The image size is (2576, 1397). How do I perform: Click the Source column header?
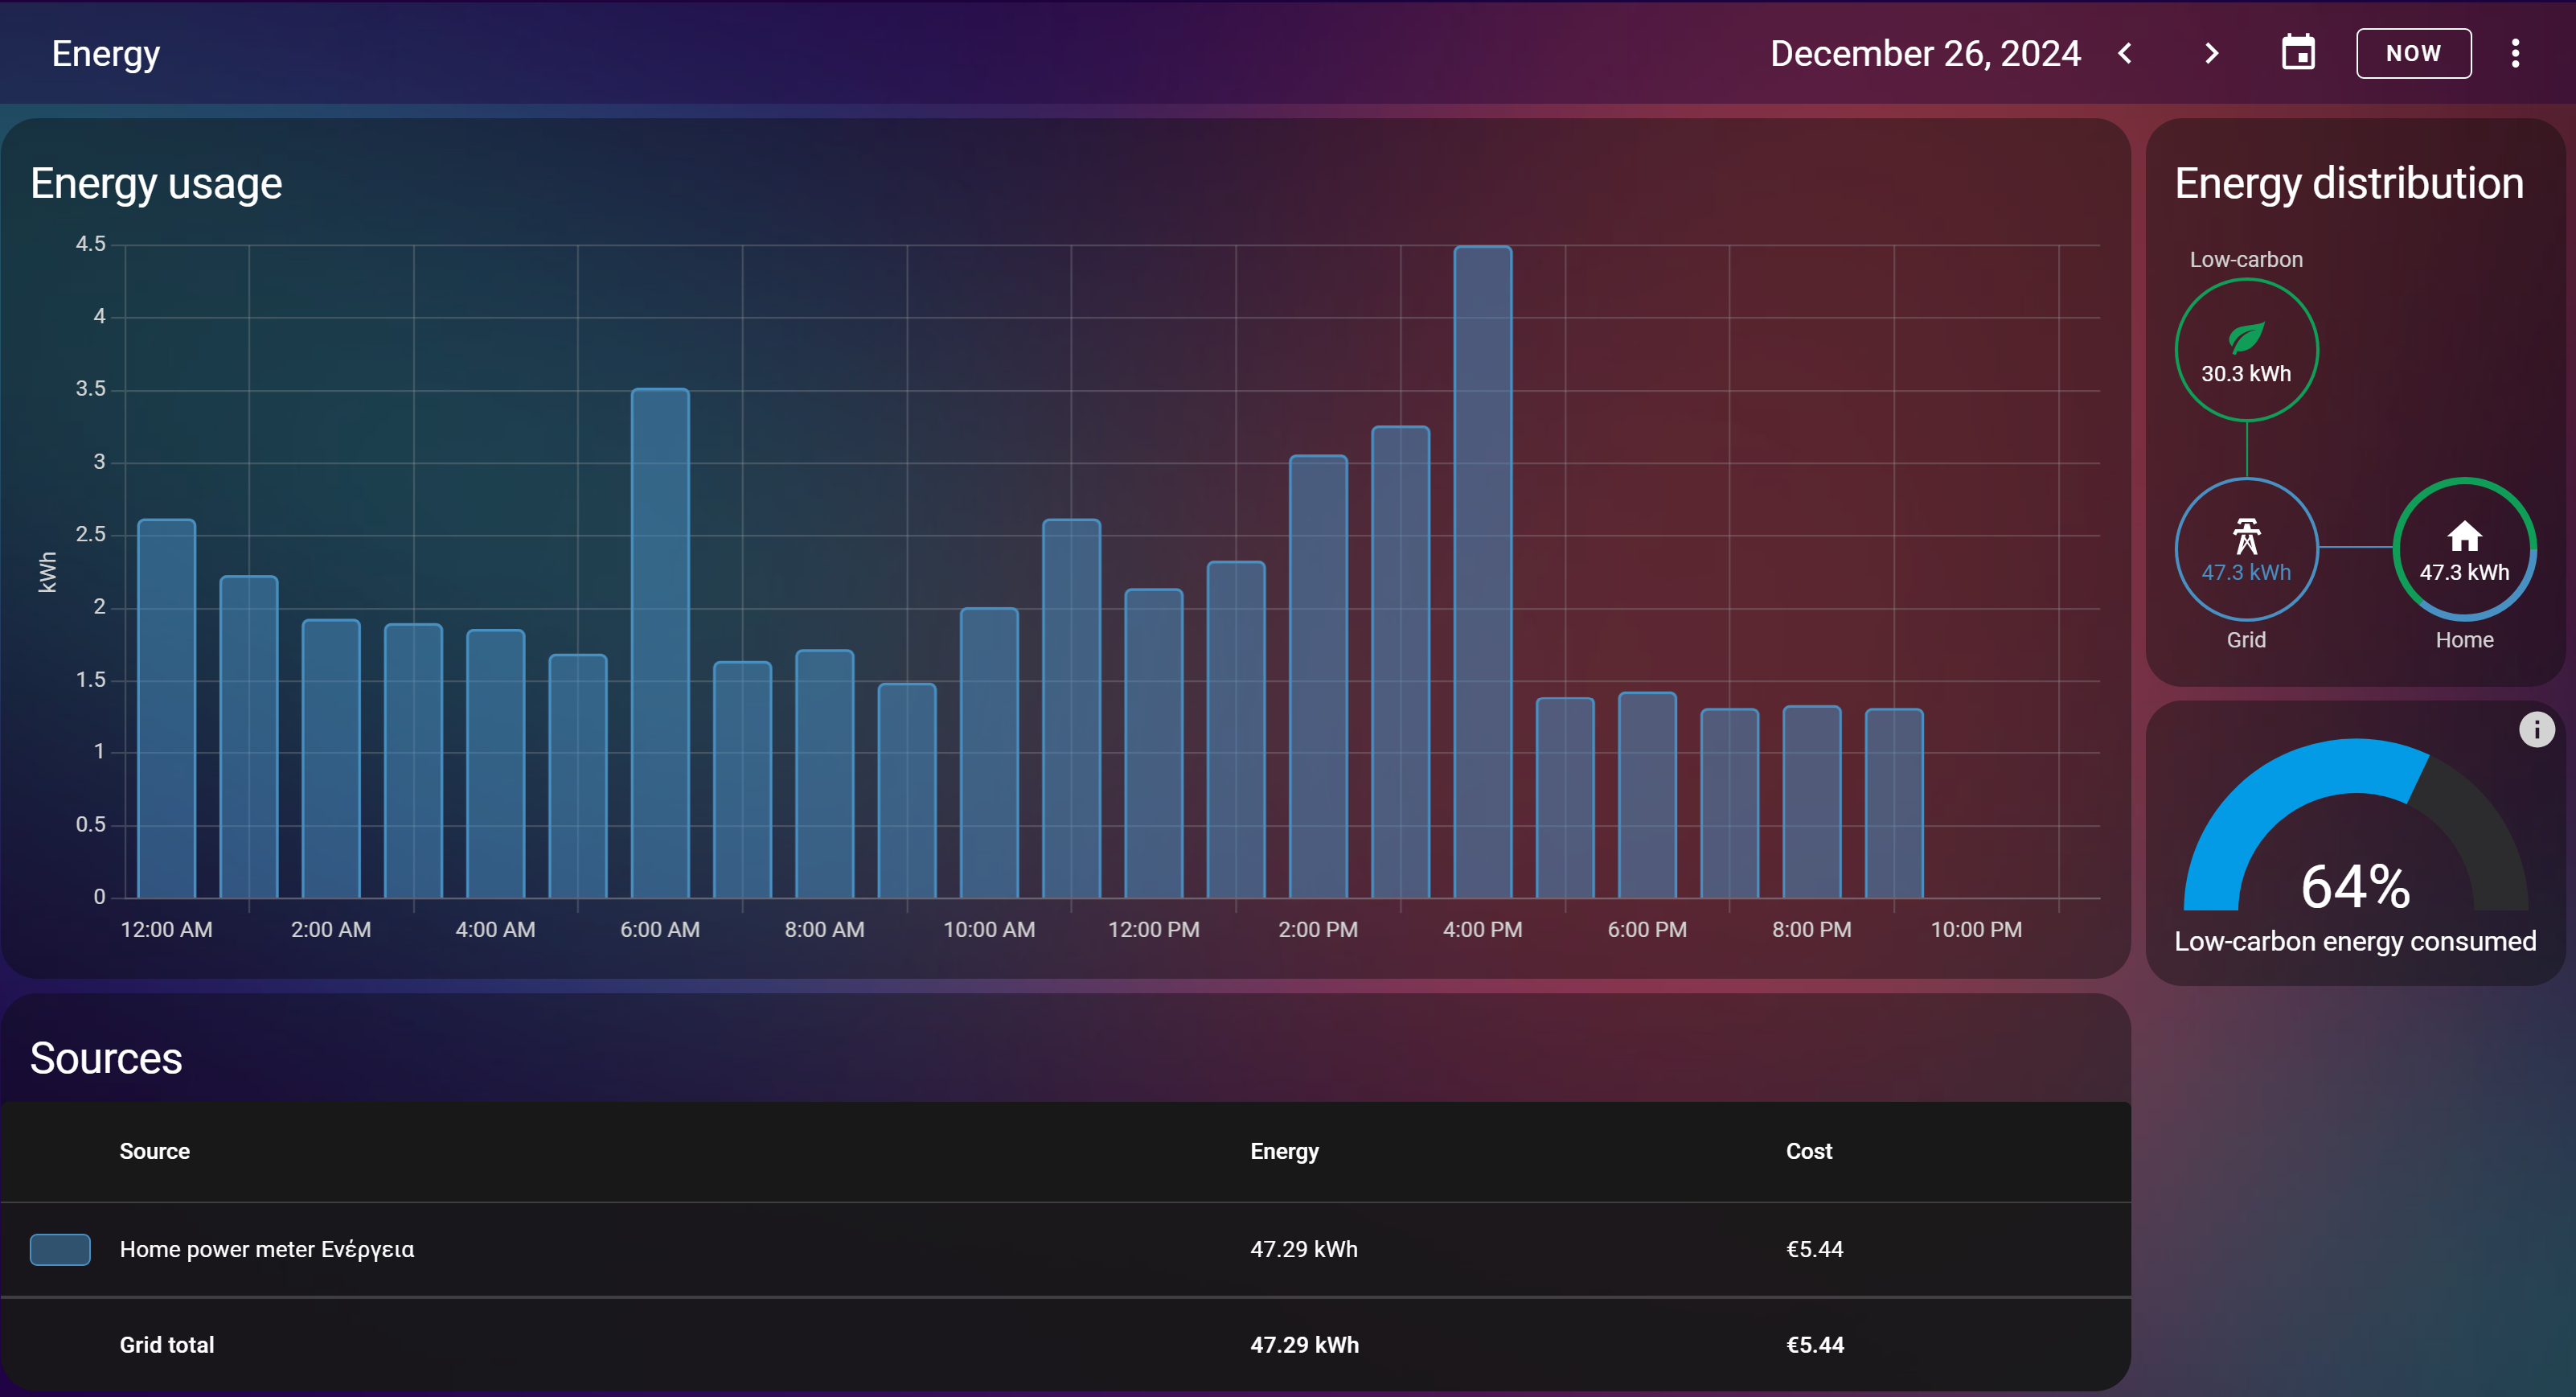click(x=154, y=1151)
